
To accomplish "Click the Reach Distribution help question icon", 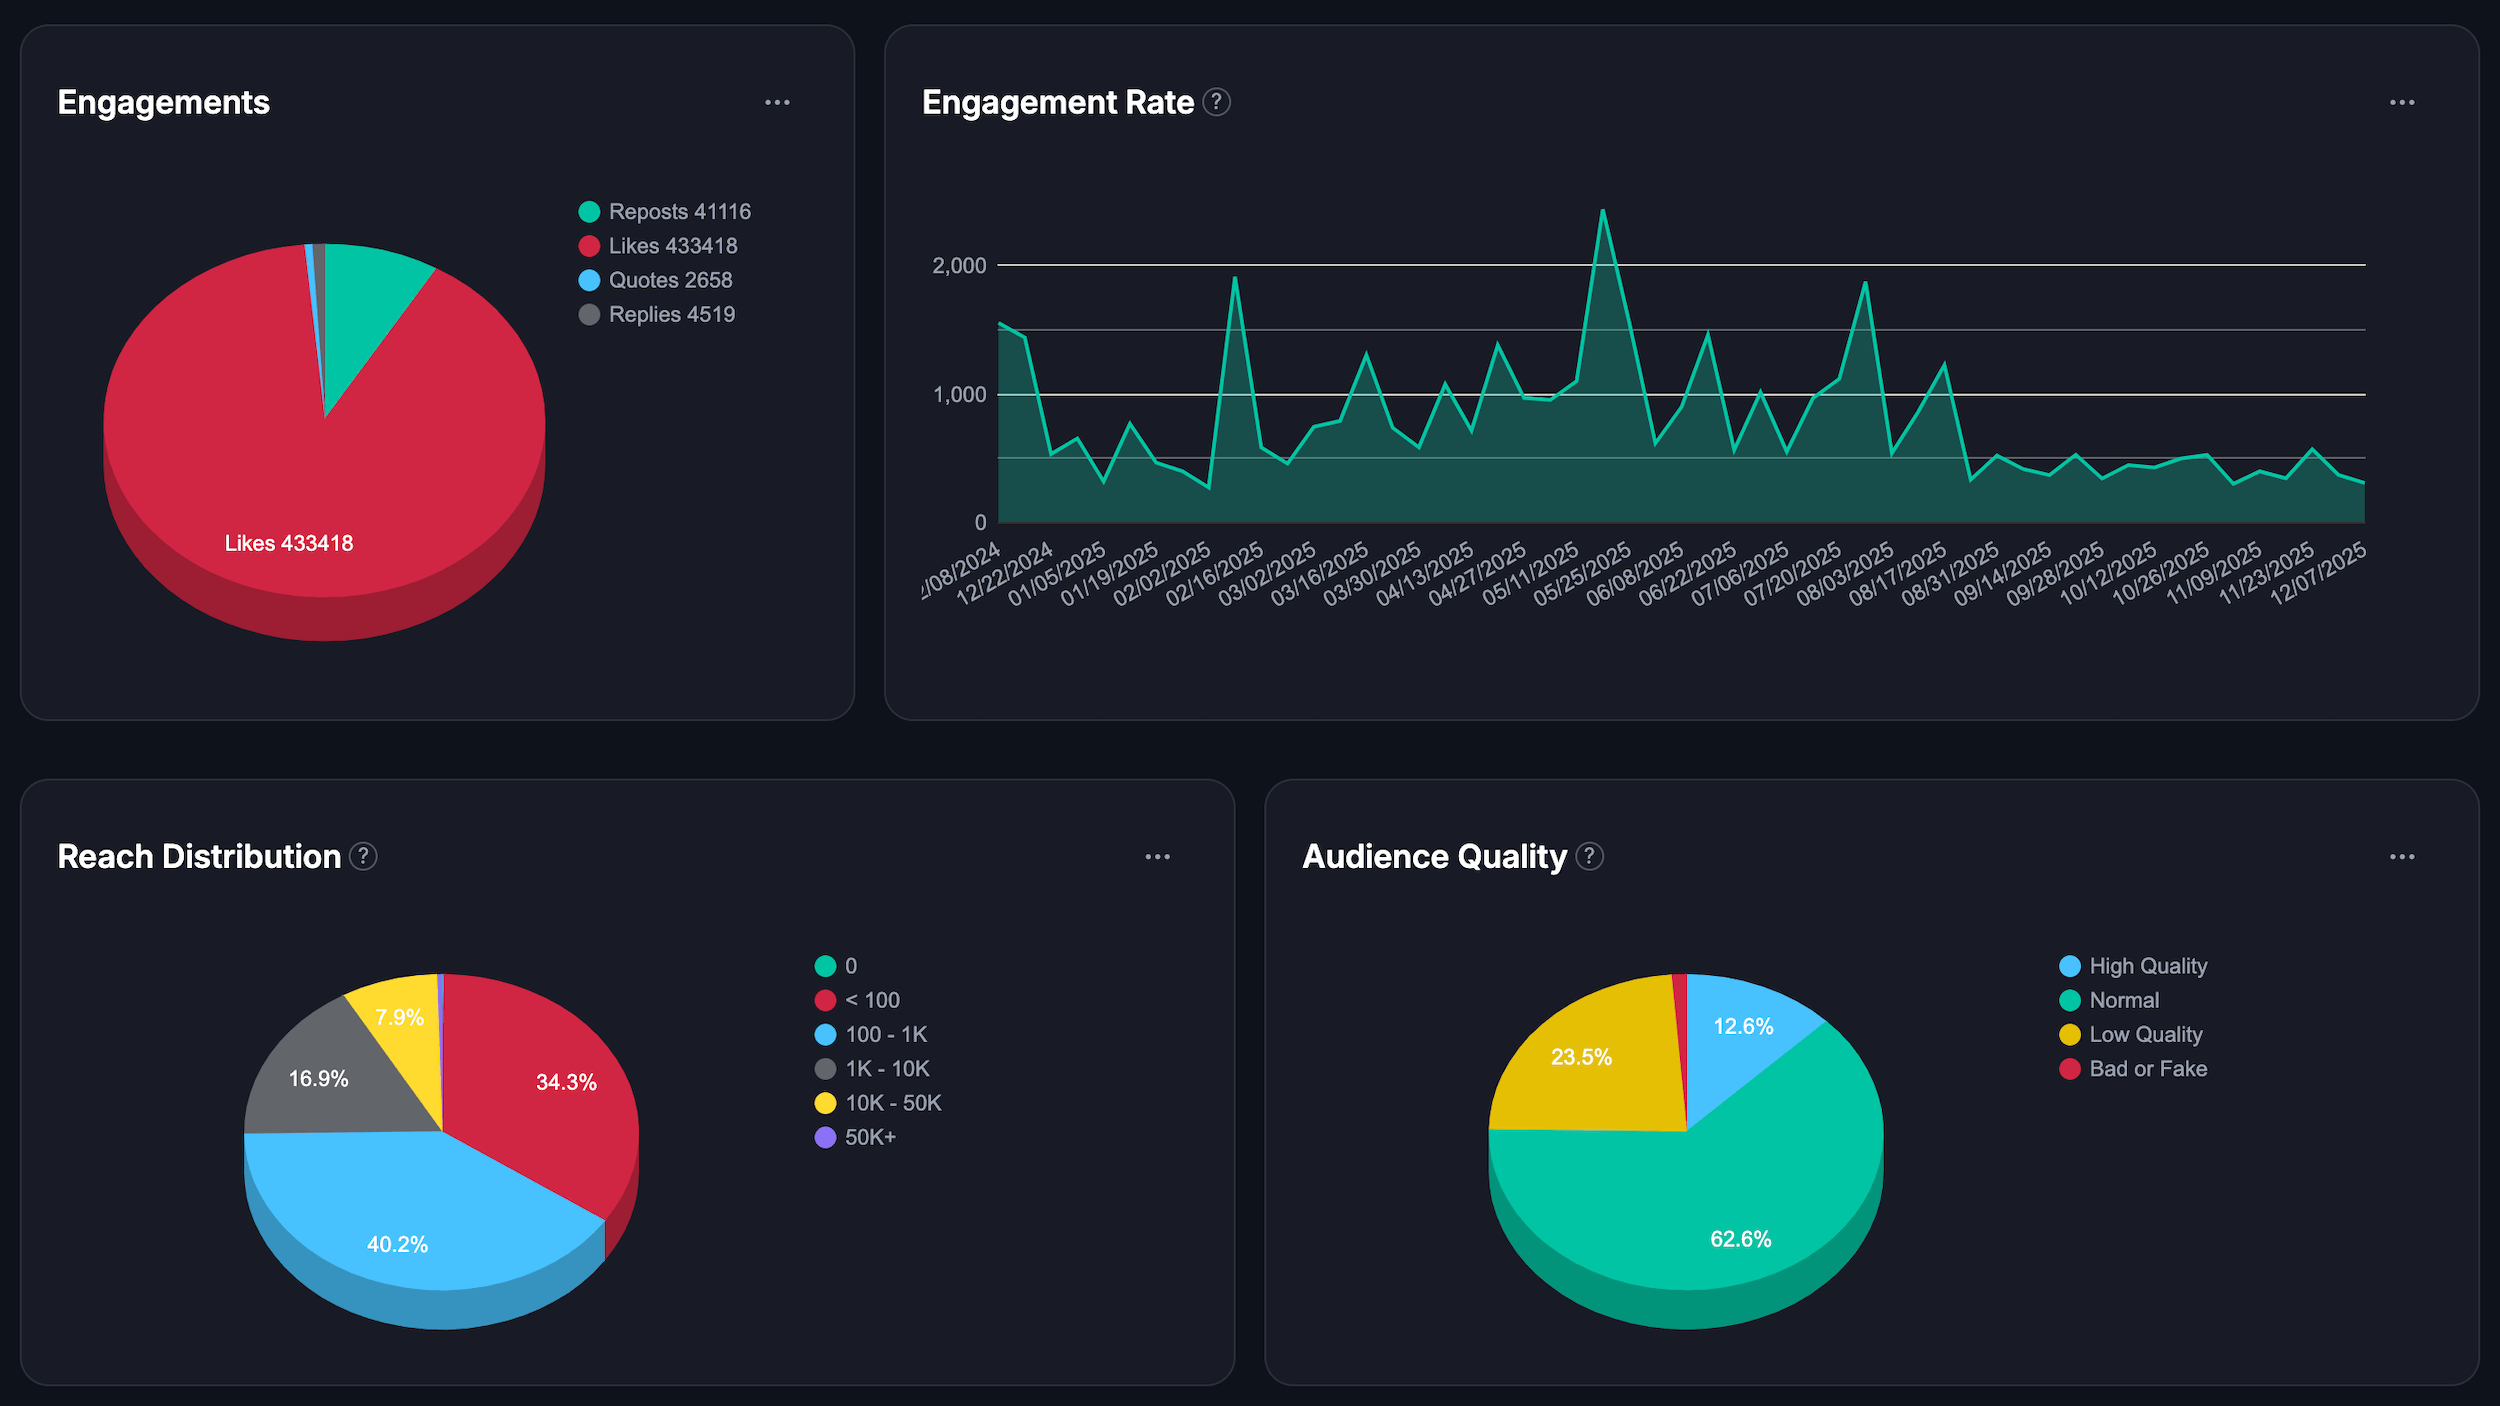I will point(363,856).
